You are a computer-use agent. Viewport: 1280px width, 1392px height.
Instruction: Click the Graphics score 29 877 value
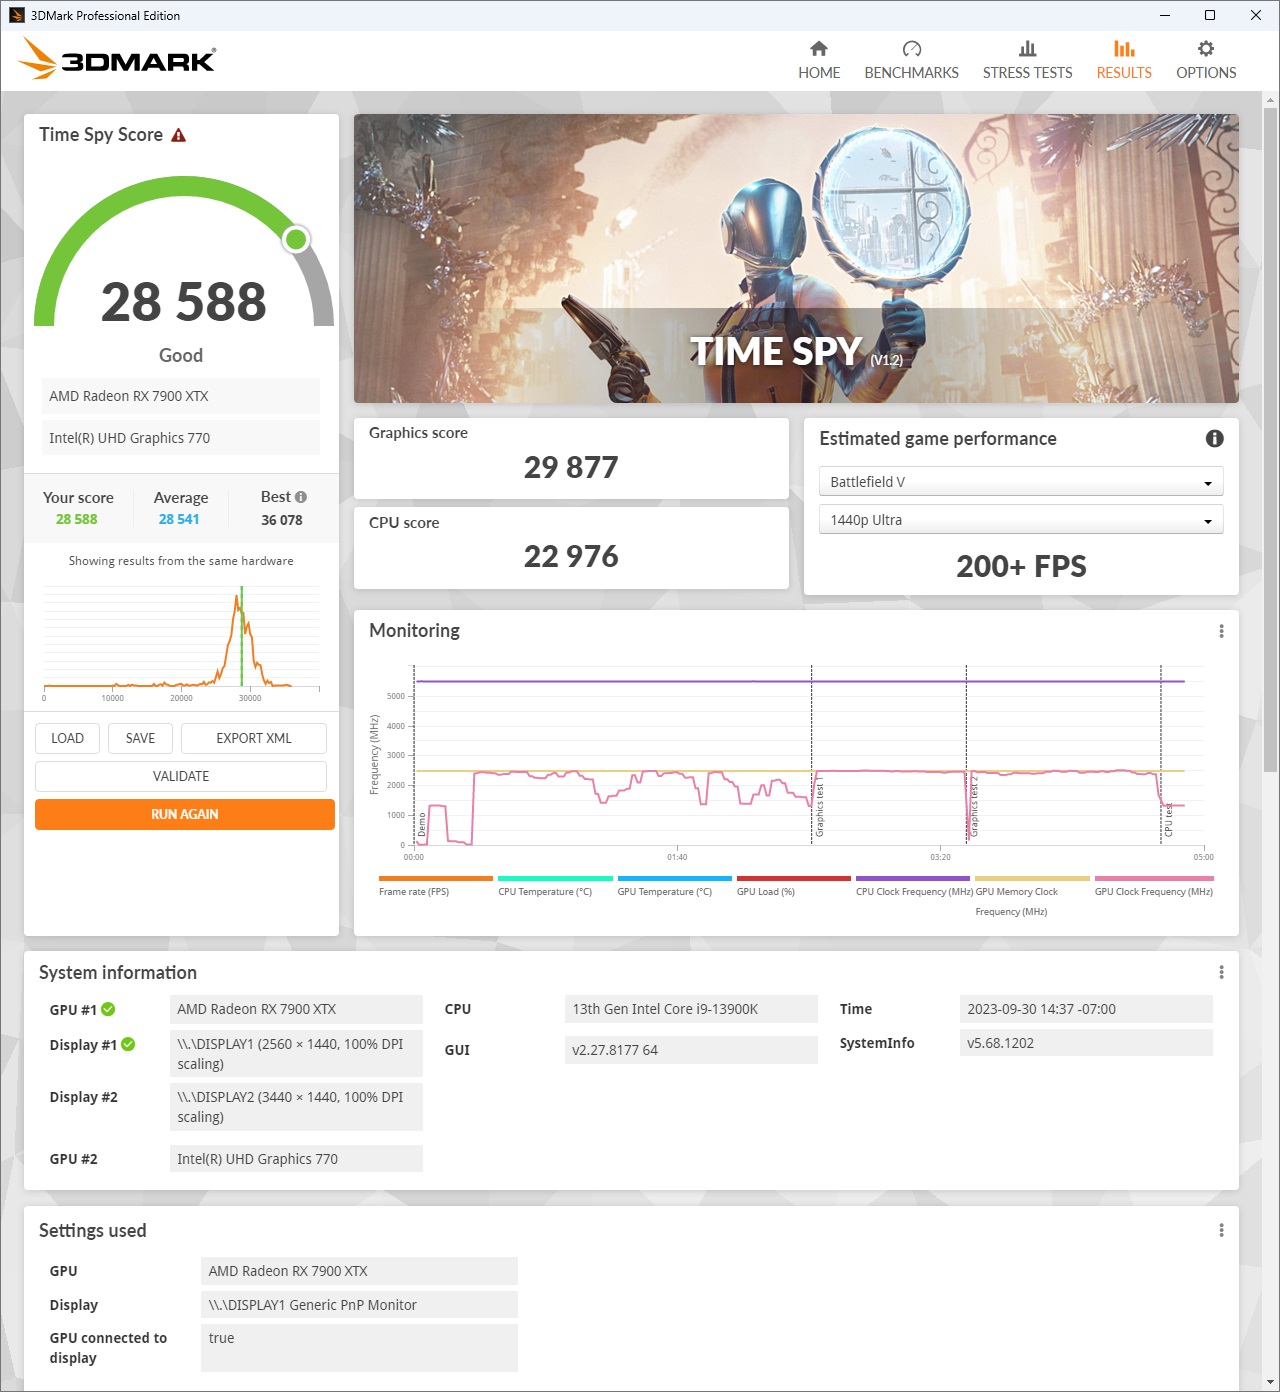[x=571, y=467]
